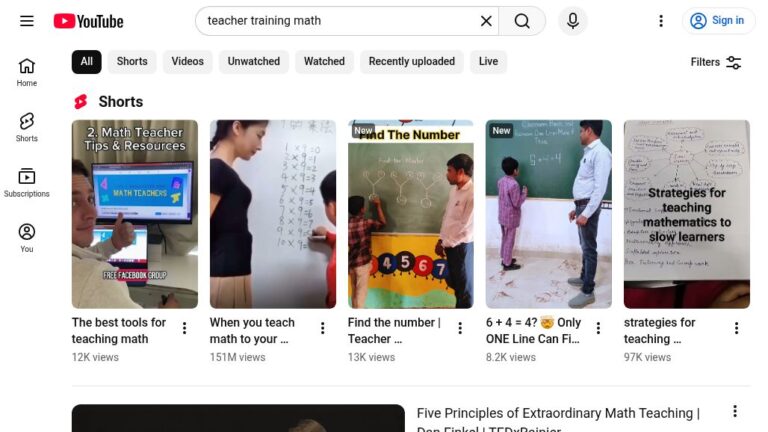Select the Recently uploaded chip
This screenshot has width=768, height=432.
click(x=412, y=62)
